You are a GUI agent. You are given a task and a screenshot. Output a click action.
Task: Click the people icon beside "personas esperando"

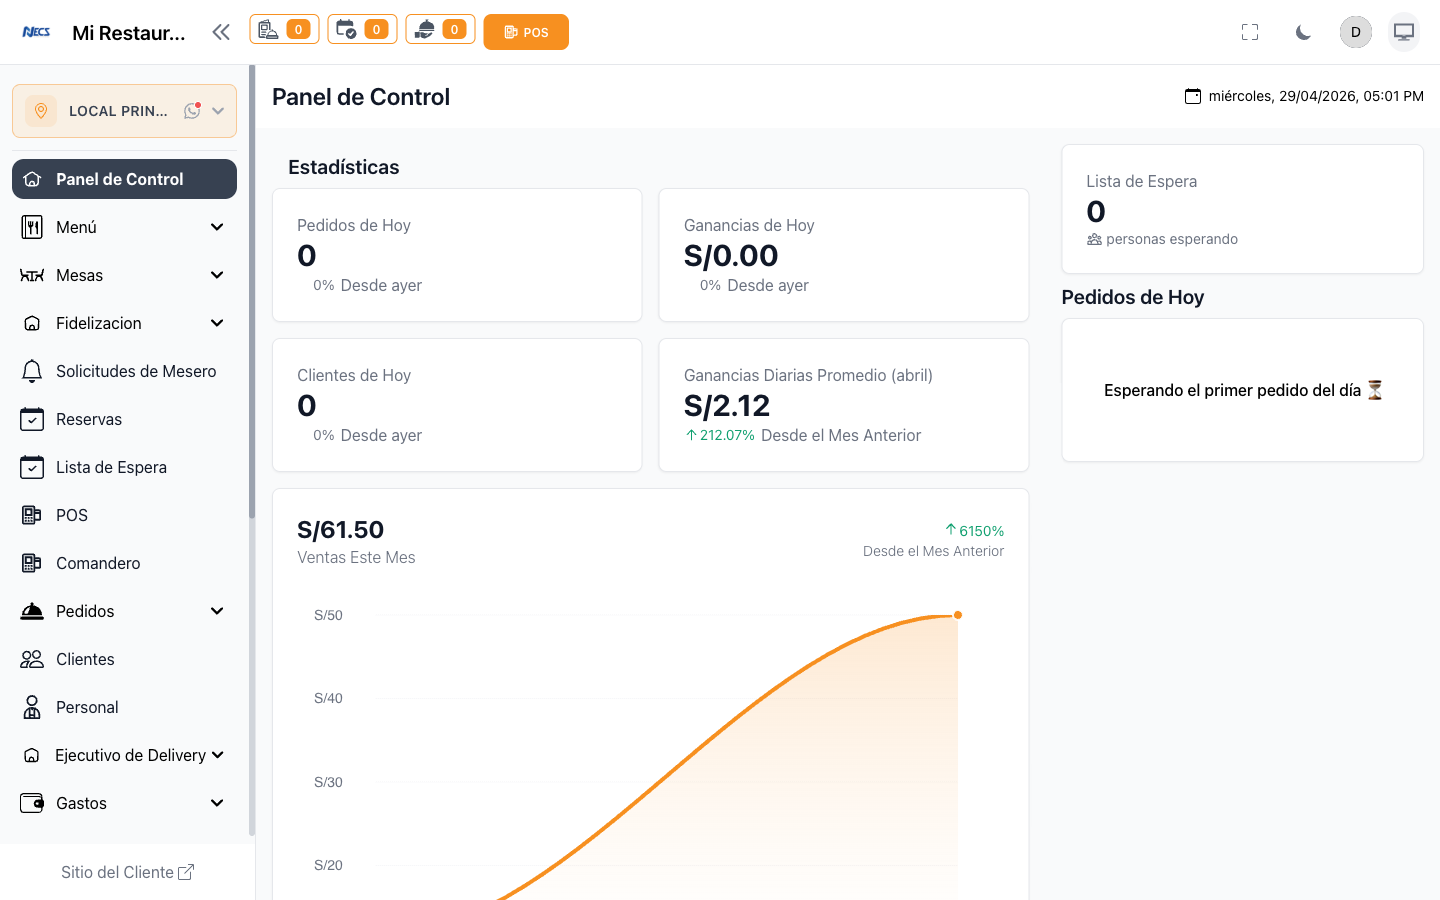1094,240
